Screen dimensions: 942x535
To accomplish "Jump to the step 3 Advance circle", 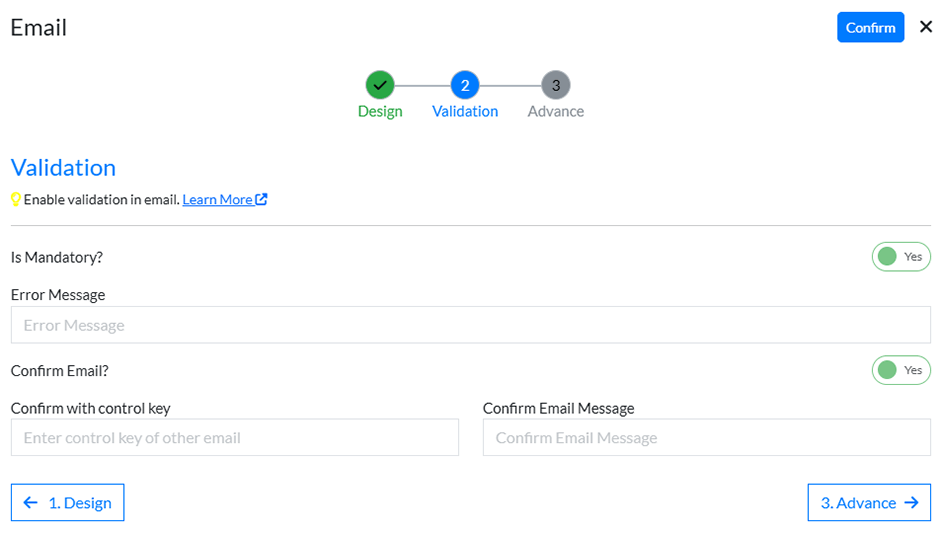I will (x=556, y=85).
